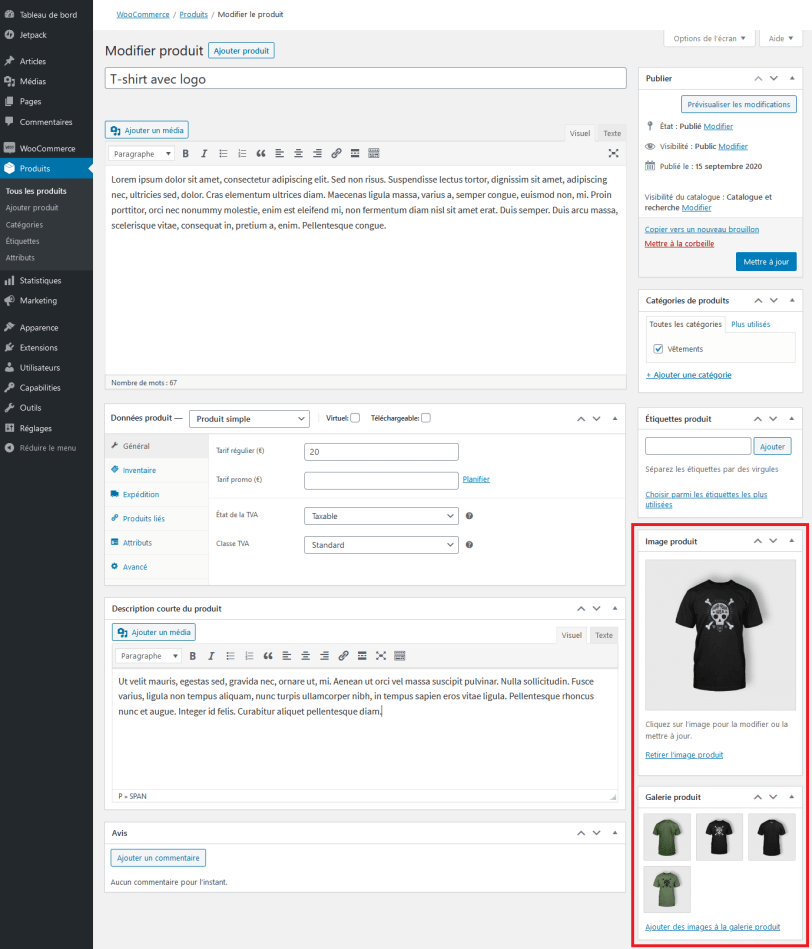Click bulleted list icon in short description editor

(230, 656)
